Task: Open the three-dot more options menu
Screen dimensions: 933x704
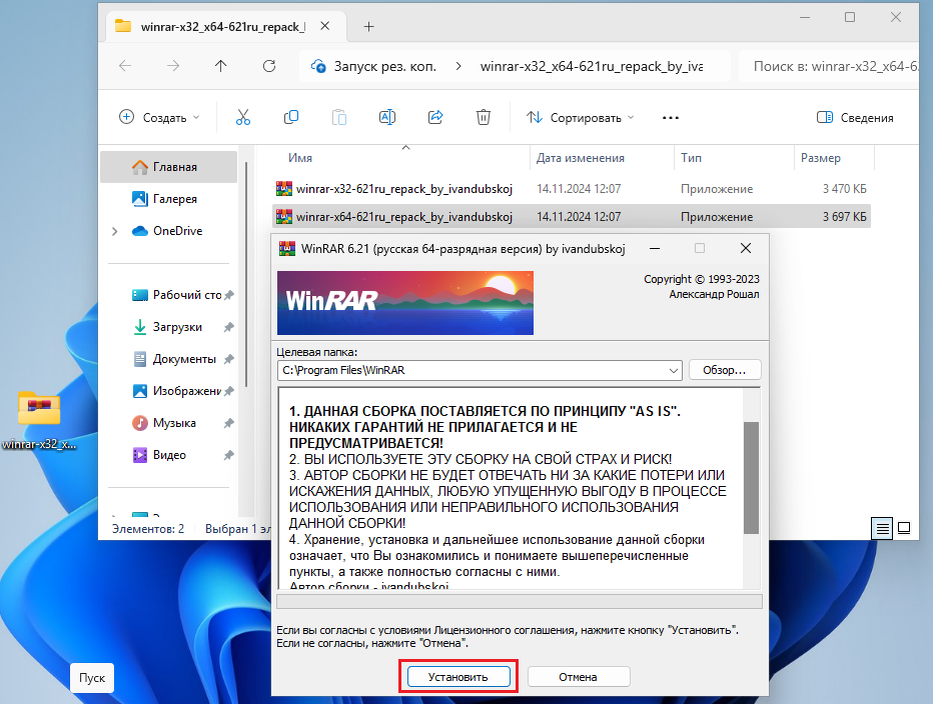Action: tap(671, 117)
